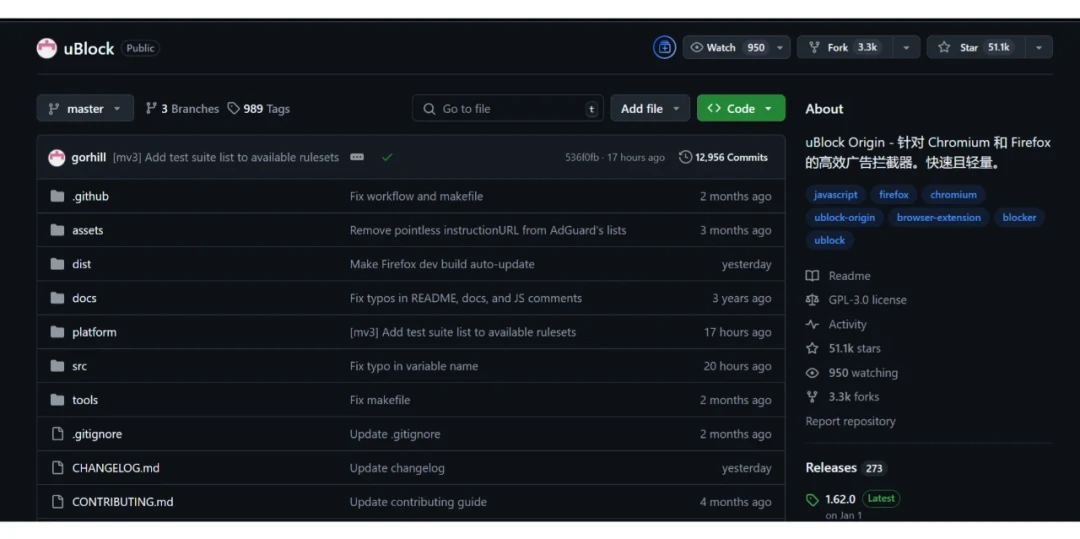1080x539 pixels.
Task: Click the folder icon for src
Action: coord(57,366)
